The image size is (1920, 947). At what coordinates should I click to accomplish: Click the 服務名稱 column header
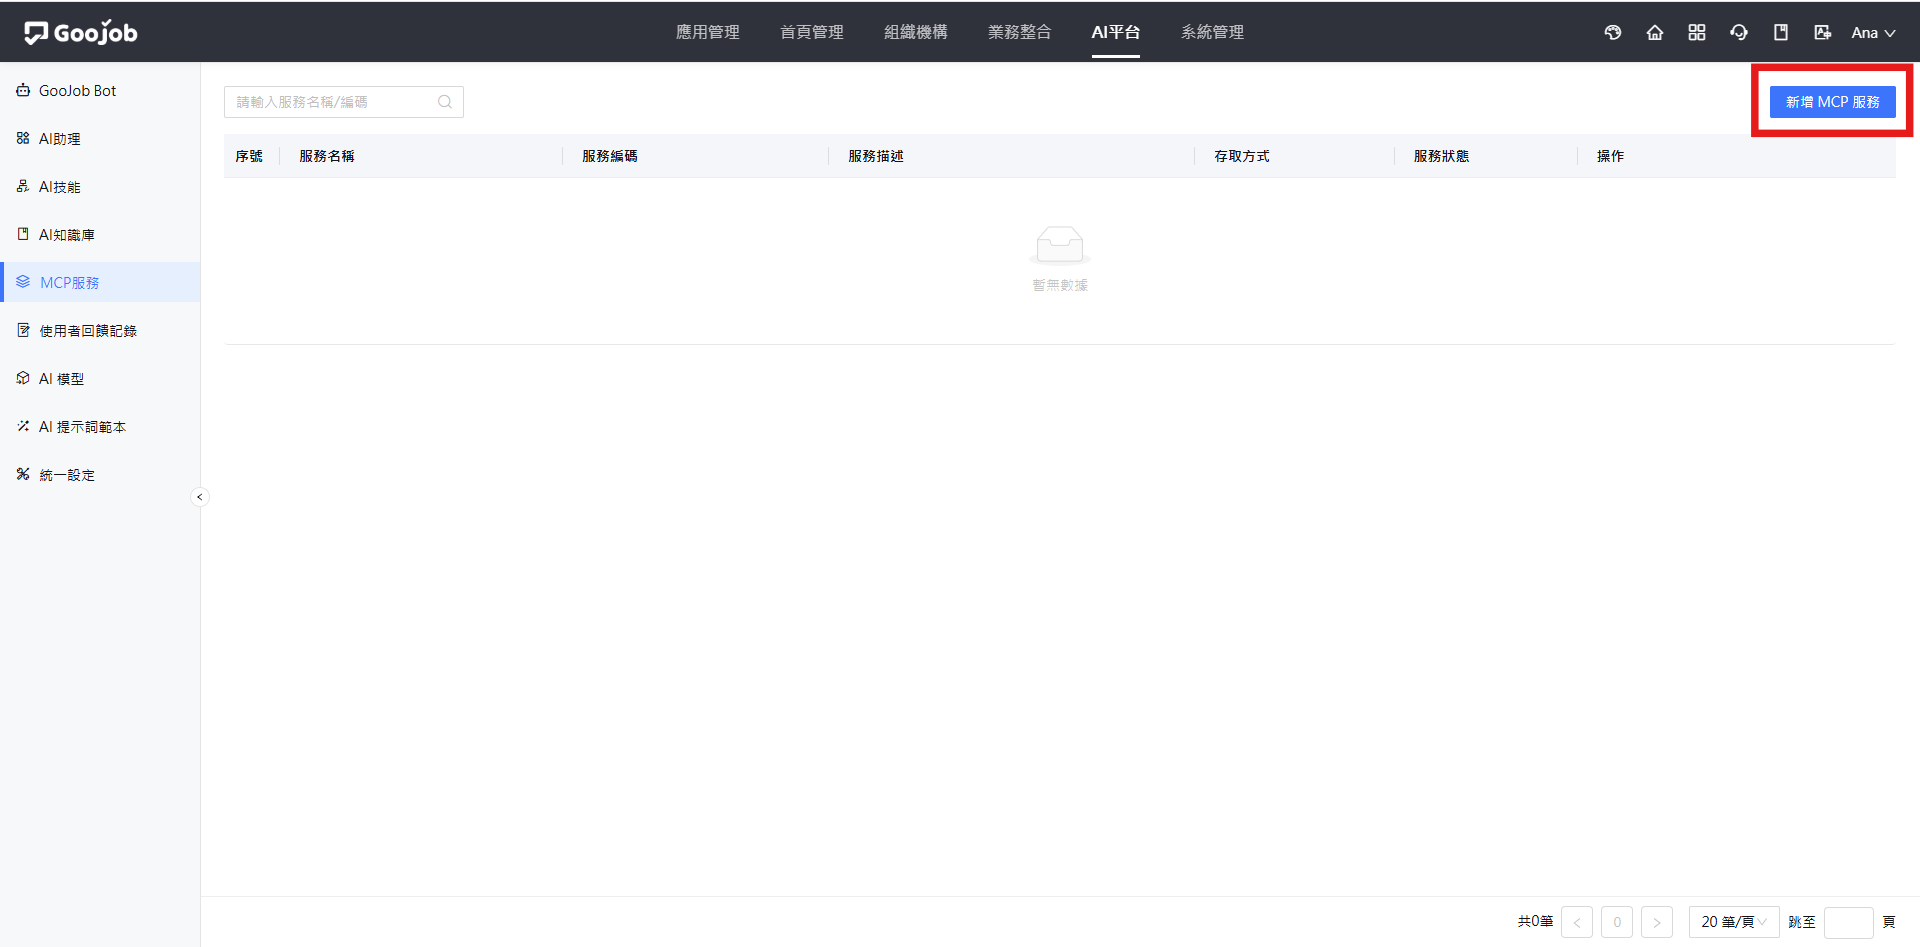tap(327, 156)
